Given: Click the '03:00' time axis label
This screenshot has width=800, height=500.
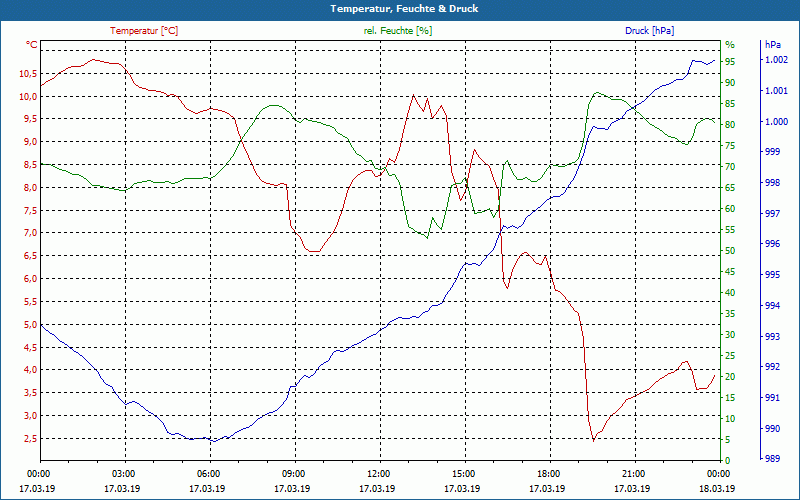Looking at the screenshot, I should (x=122, y=474).
